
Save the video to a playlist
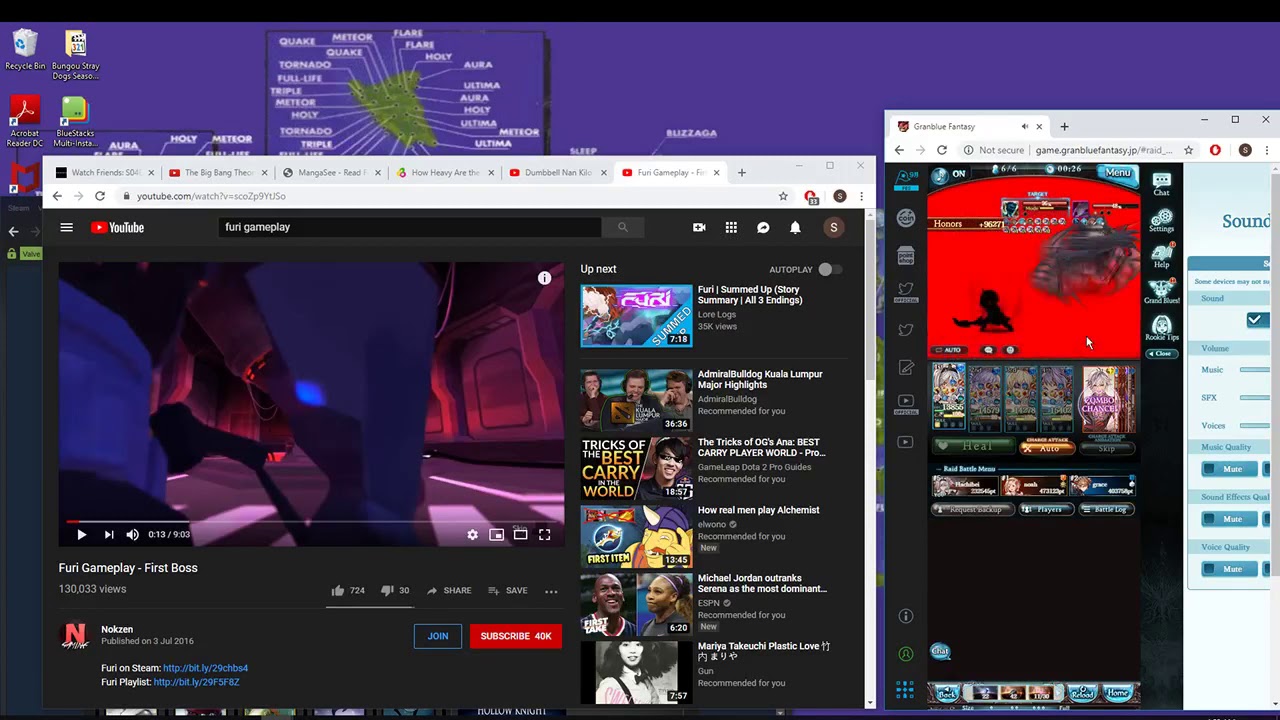pyautogui.click(x=507, y=590)
